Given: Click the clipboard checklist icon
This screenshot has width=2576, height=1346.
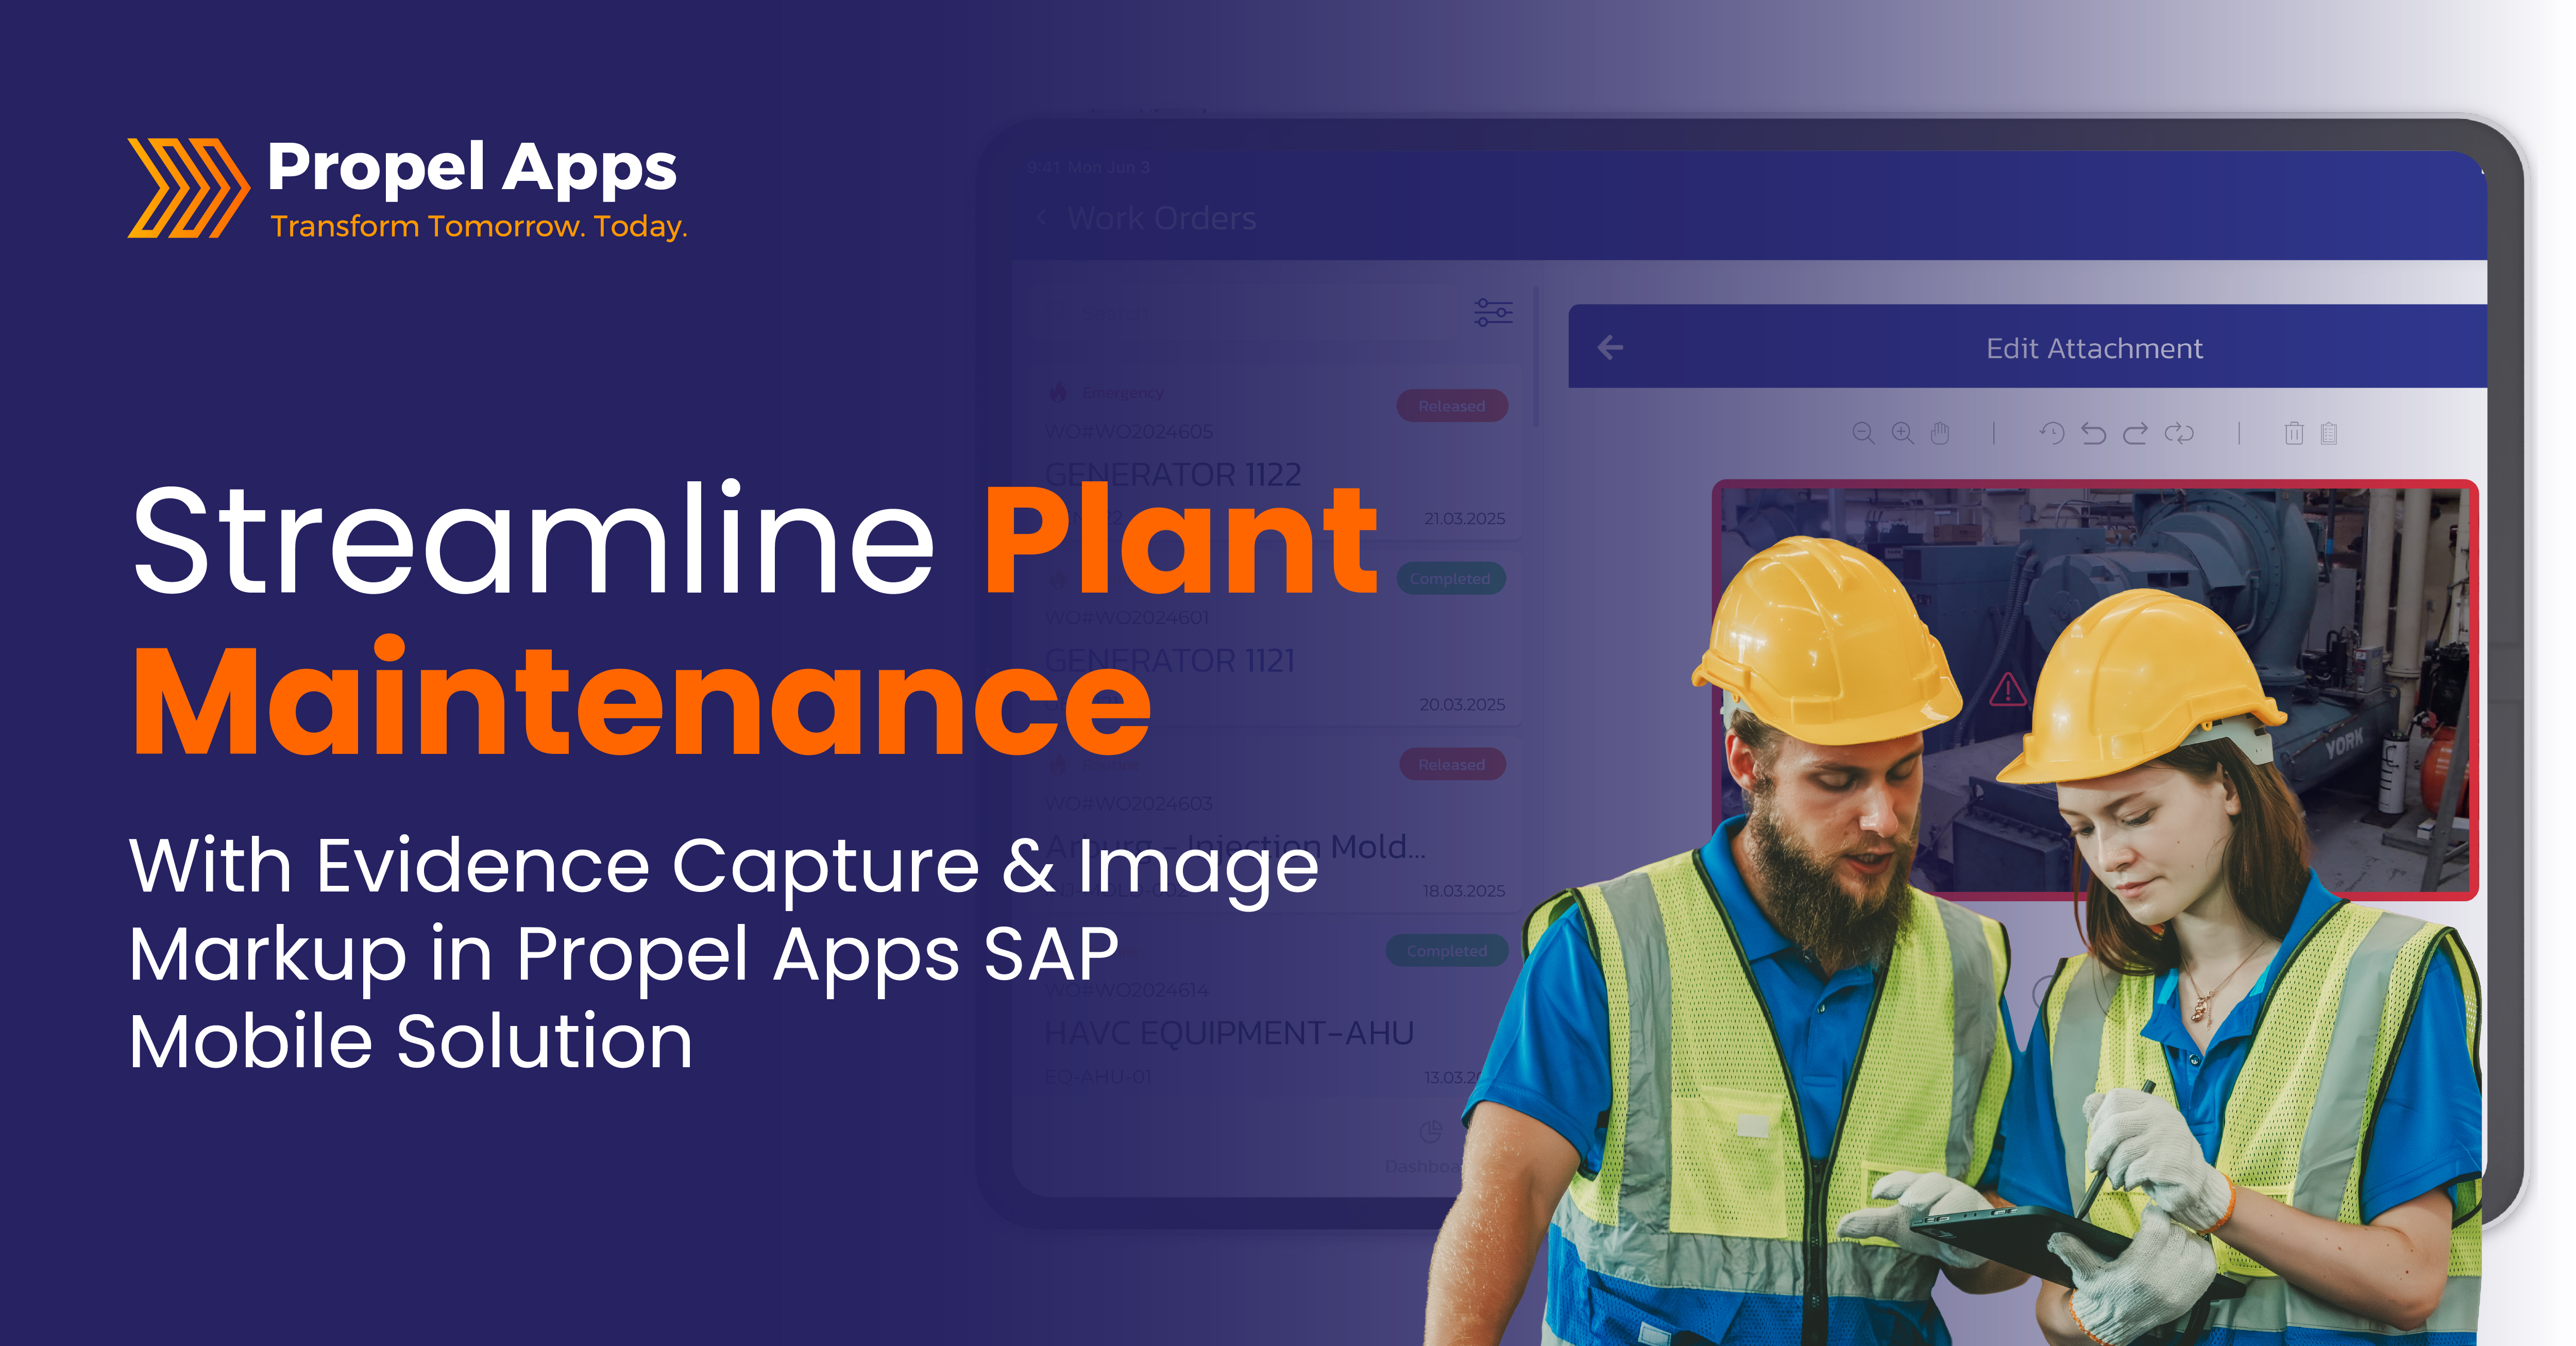Looking at the screenshot, I should pos(2329,433).
